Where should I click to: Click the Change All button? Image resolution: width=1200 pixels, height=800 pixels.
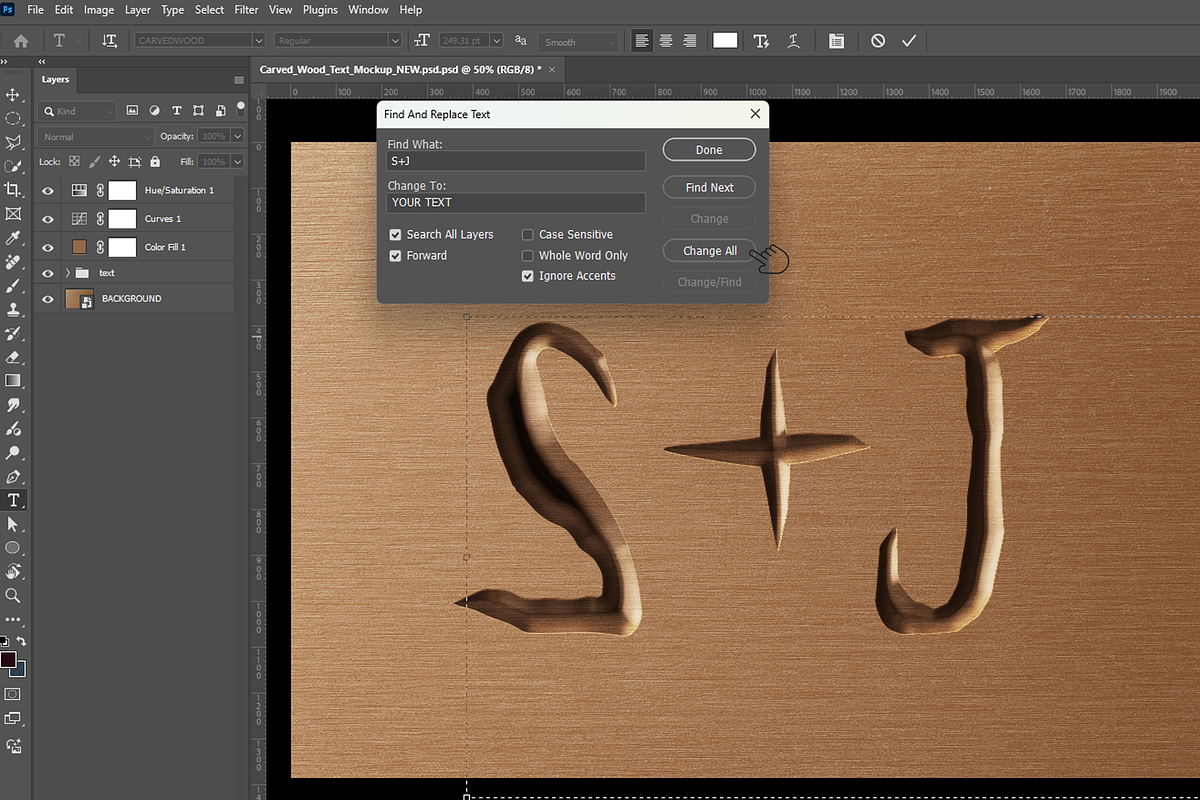pos(709,251)
